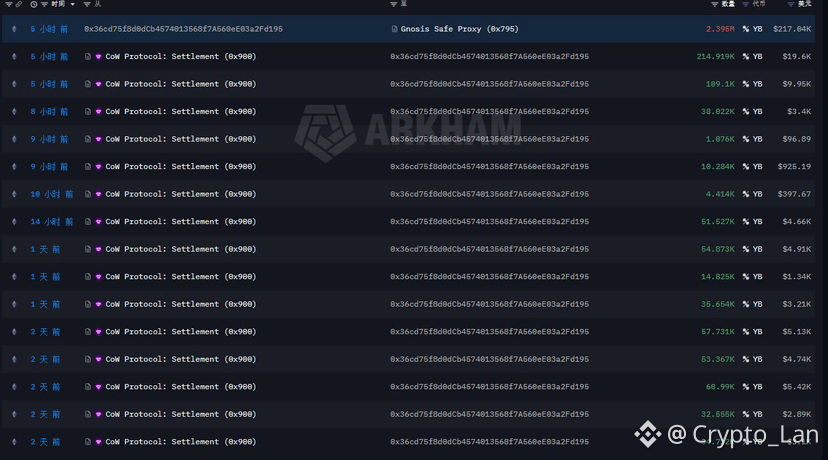Click the $5.42K USD value
Screen dimensions: 828x460
pyautogui.click(x=799, y=387)
